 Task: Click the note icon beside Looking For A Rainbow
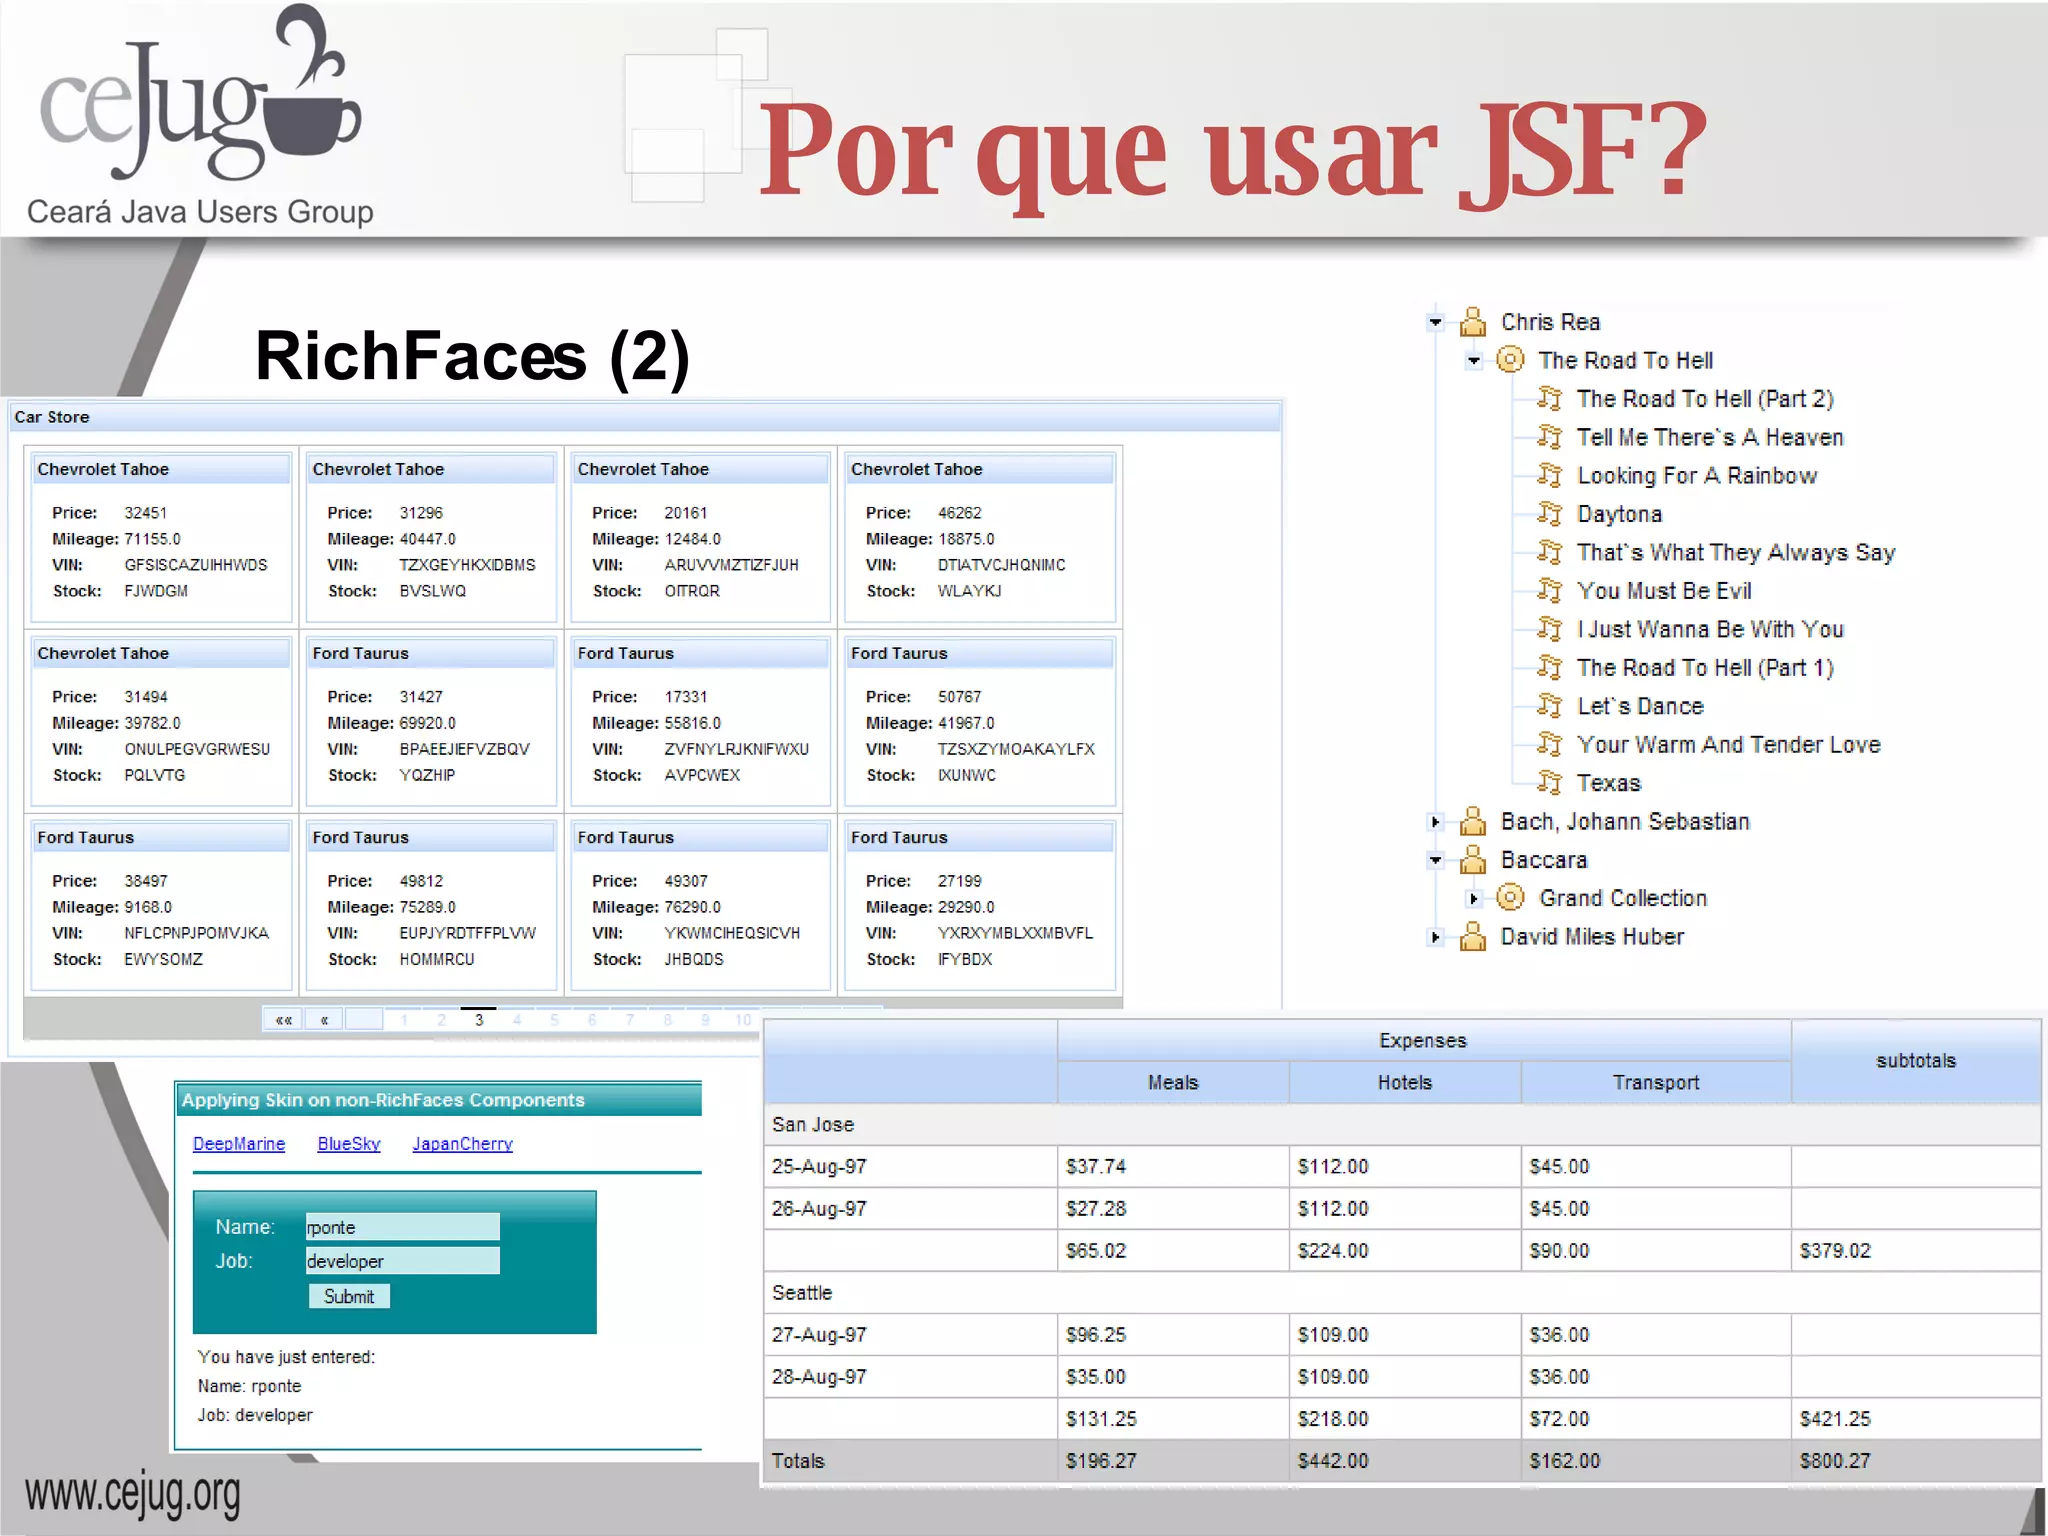[x=1549, y=475]
